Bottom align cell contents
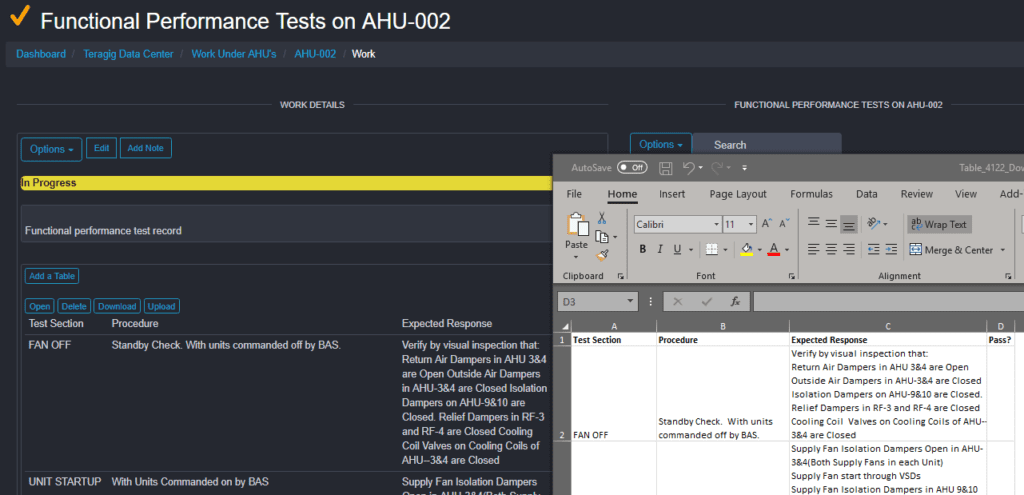 point(848,224)
